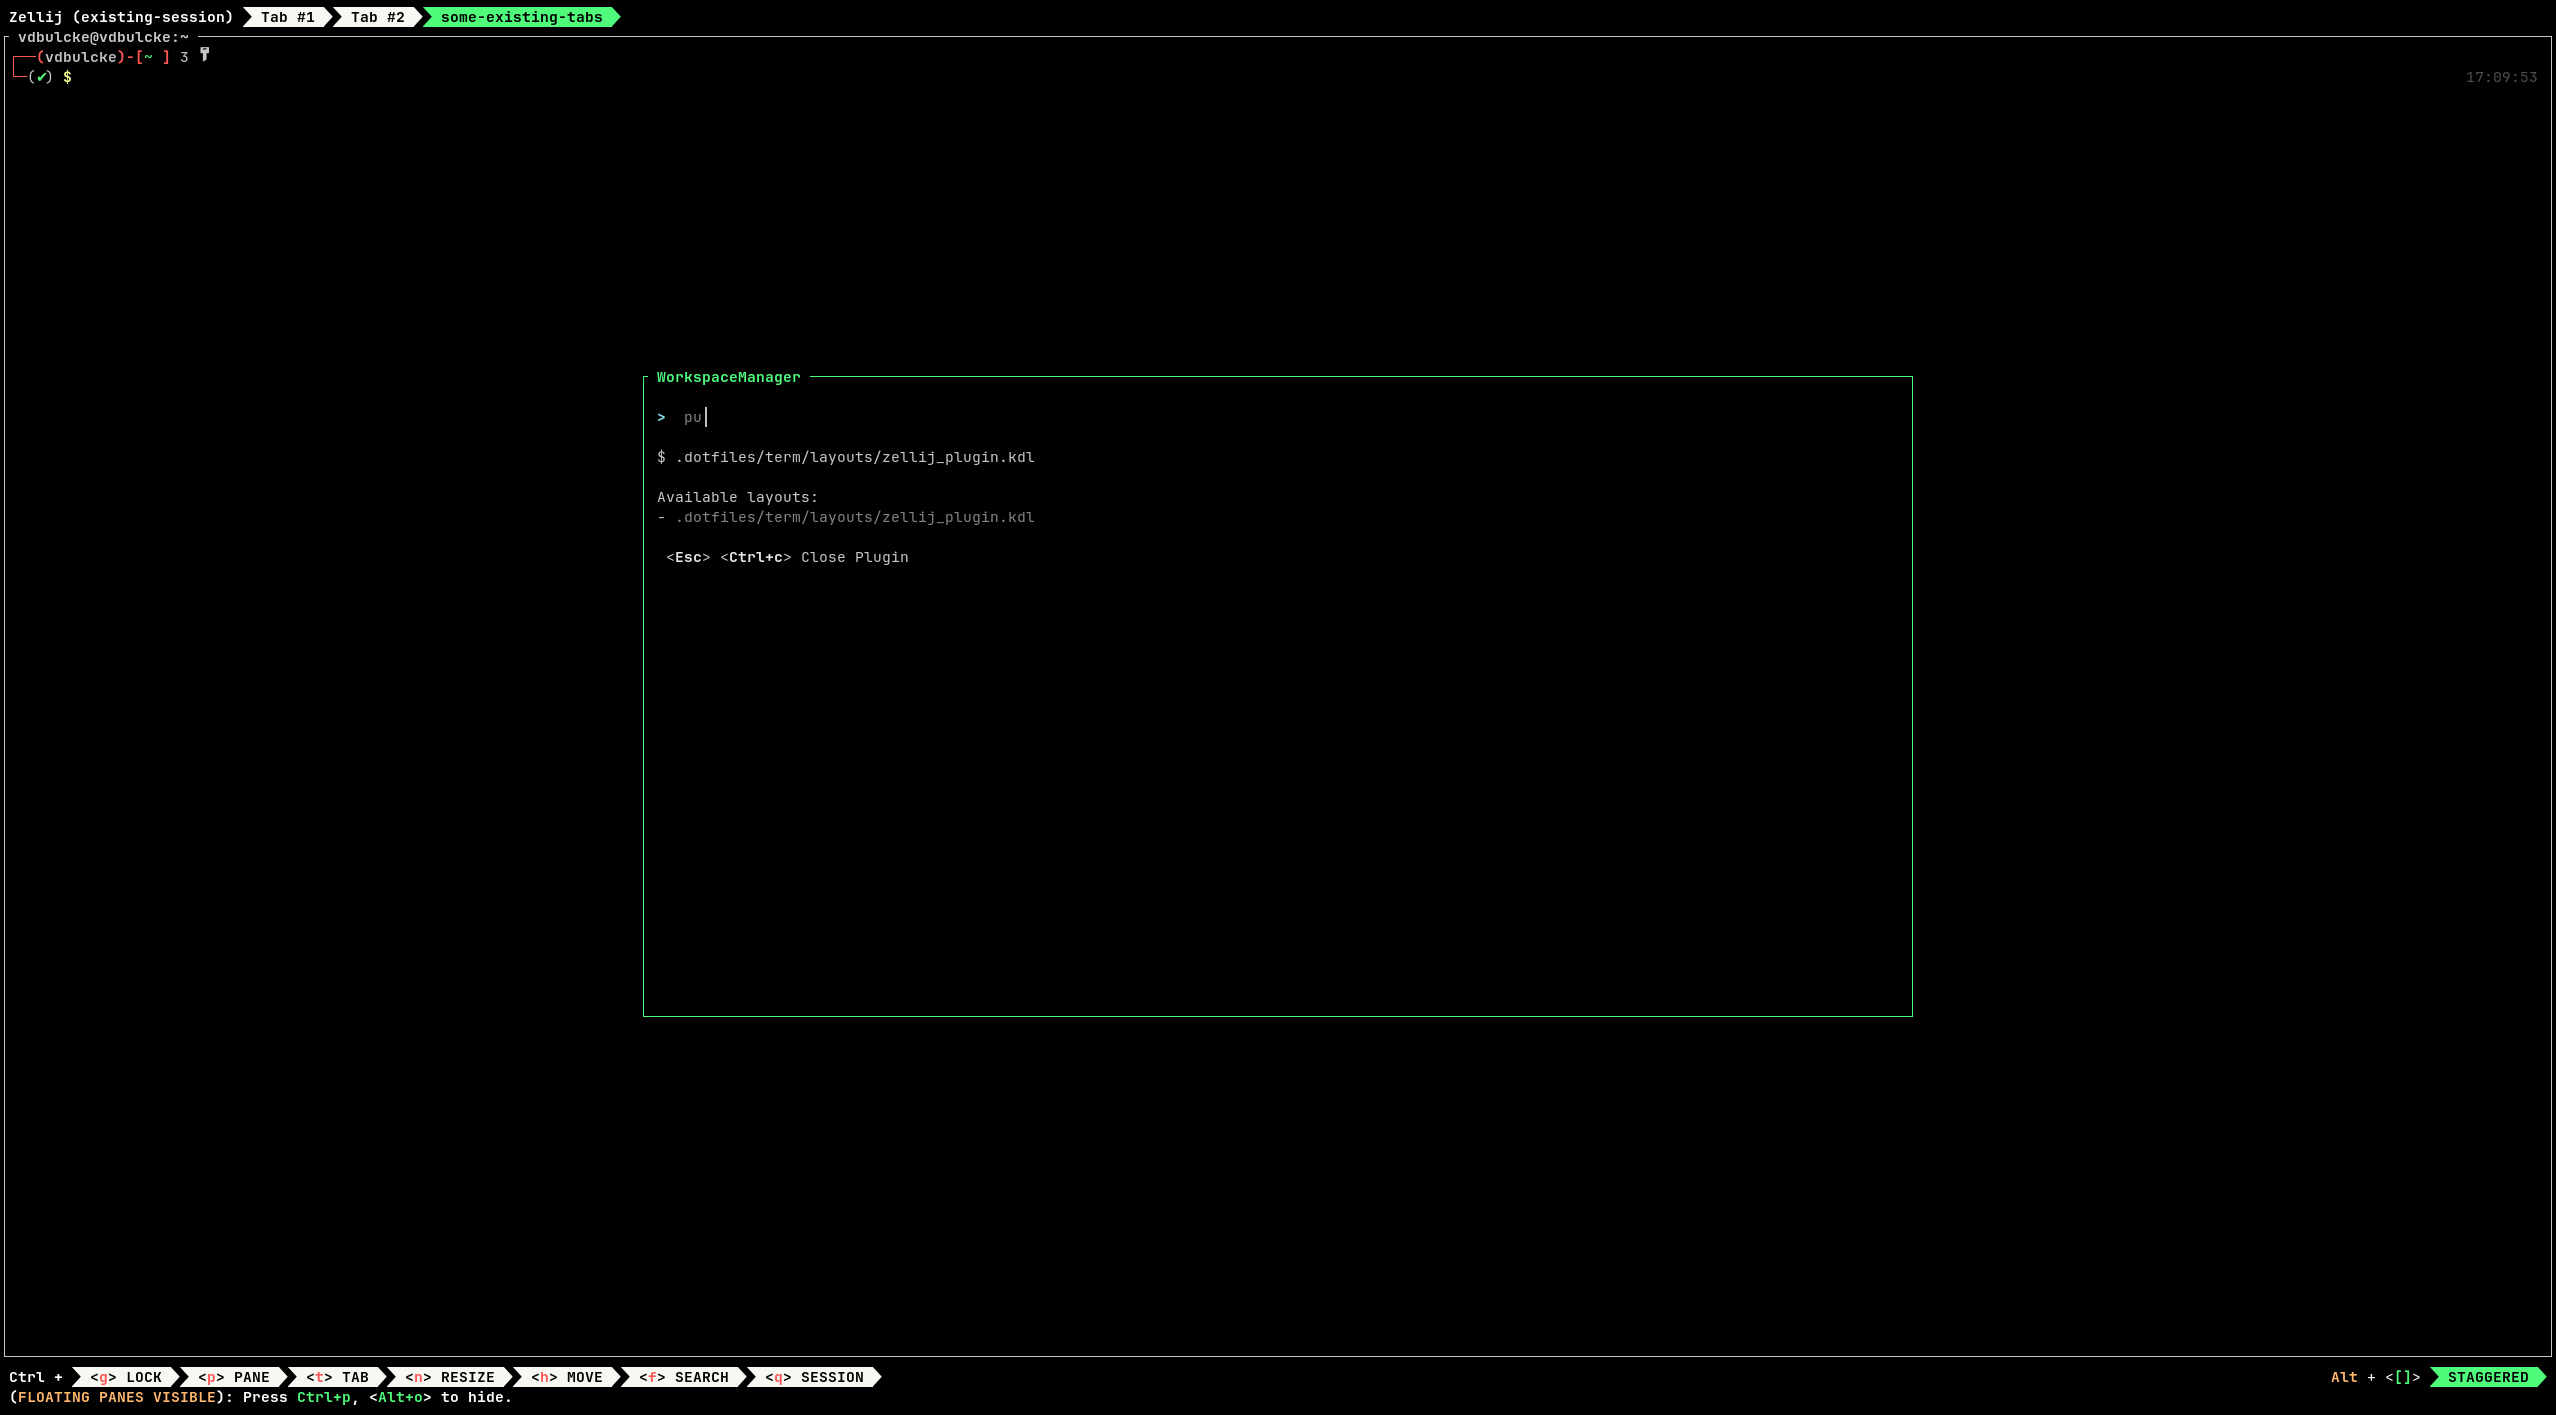Click the RESIZE mode keybinding
This screenshot has width=2556, height=1415.
(x=450, y=1377)
